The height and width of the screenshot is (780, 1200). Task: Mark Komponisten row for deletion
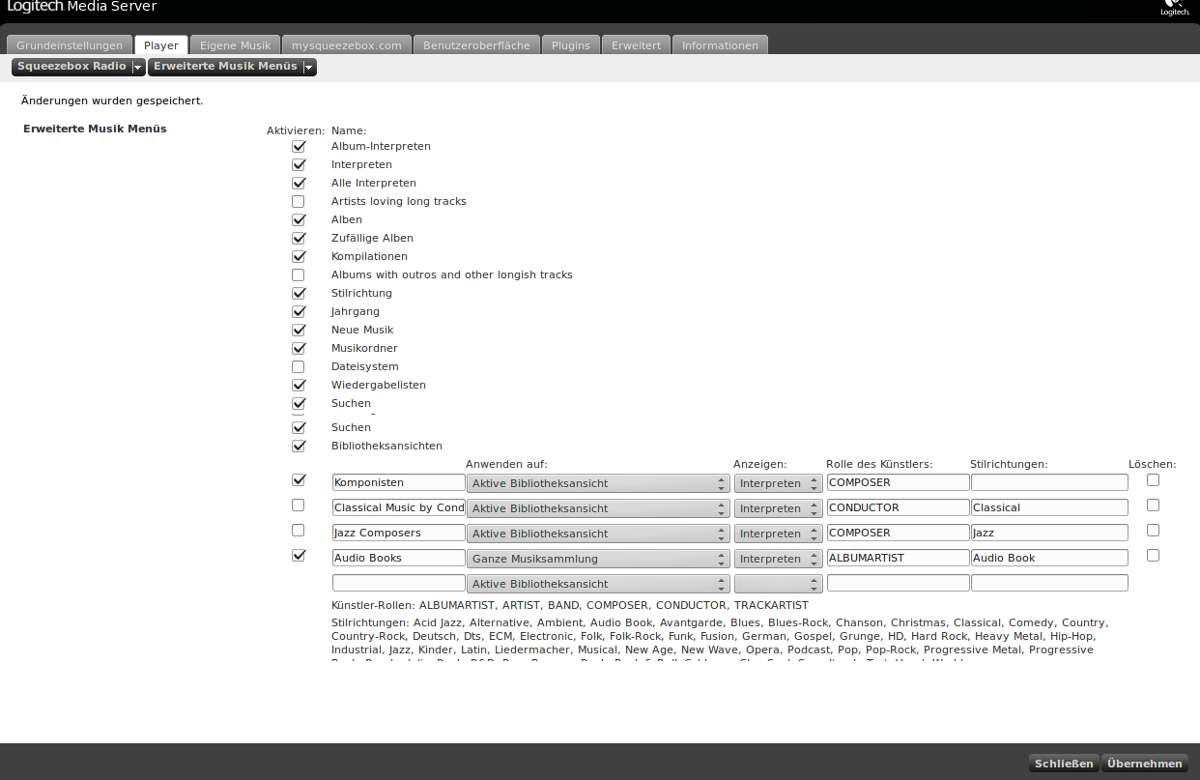pos(1153,480)
